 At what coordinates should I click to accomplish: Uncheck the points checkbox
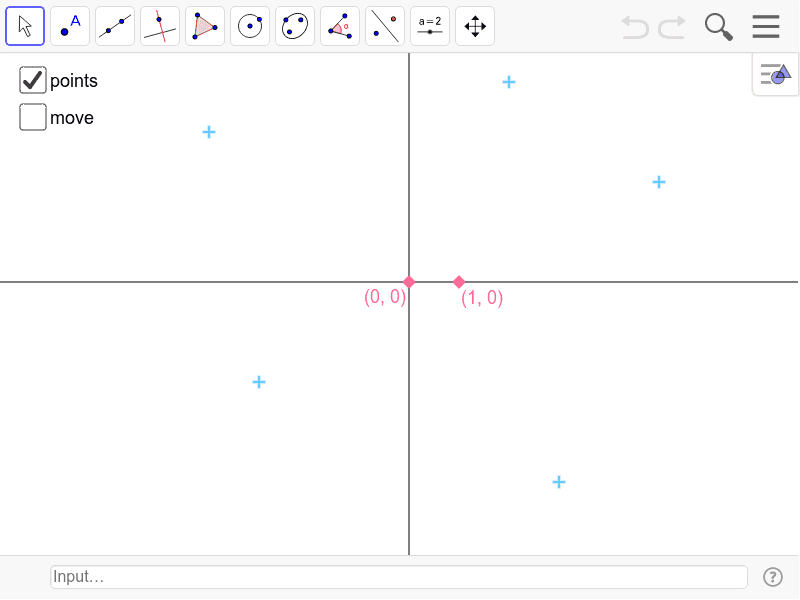pyautogui.click(x=33, y=80)
